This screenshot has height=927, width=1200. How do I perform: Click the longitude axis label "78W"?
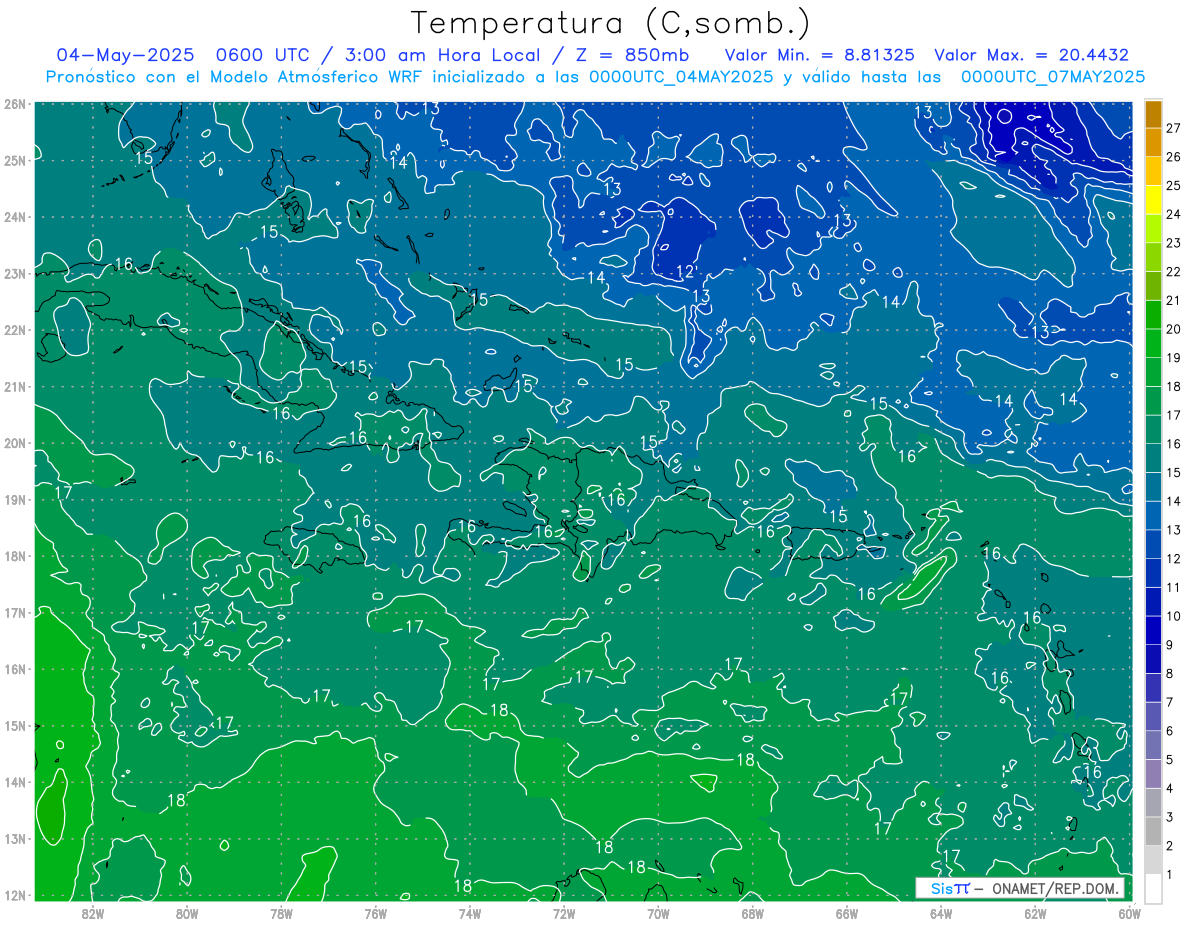[x=281, y=912]
